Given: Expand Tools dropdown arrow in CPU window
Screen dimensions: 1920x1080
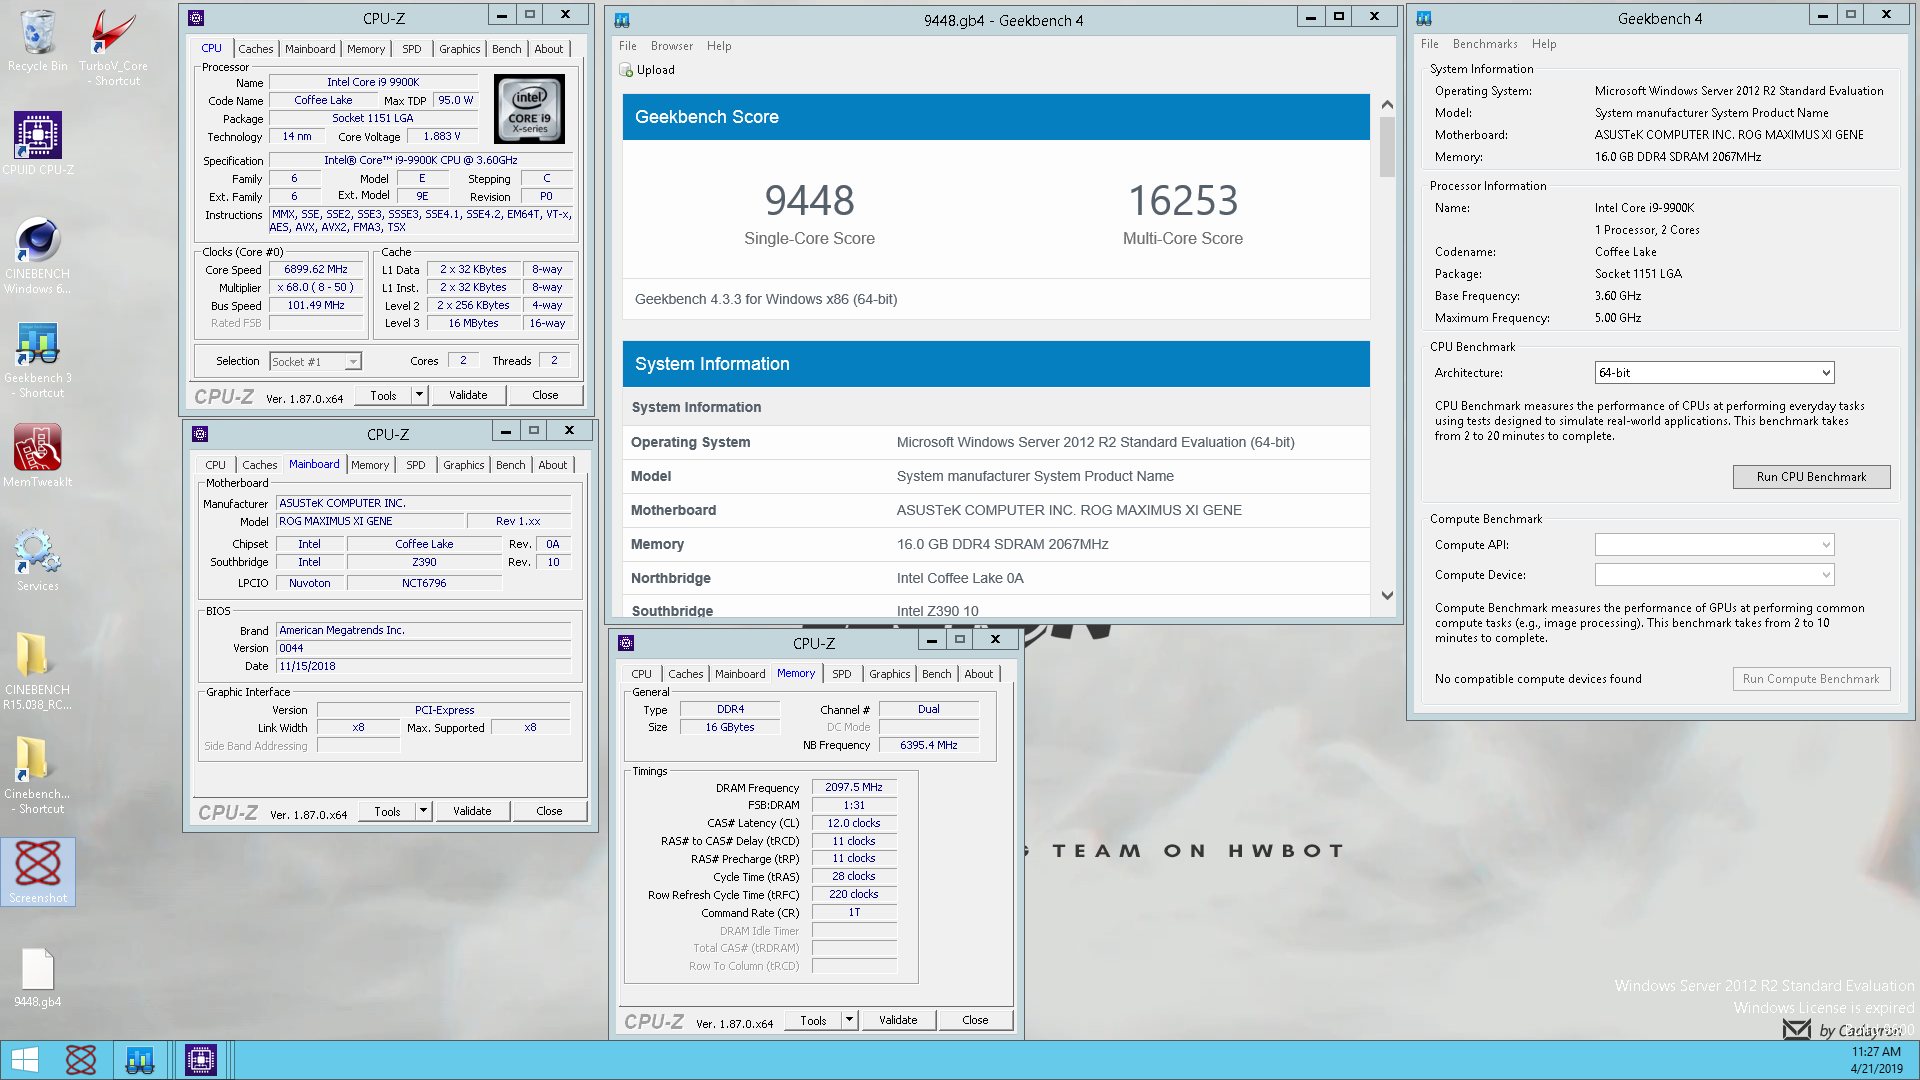Looking at the screenshot, I should point(420,395).
